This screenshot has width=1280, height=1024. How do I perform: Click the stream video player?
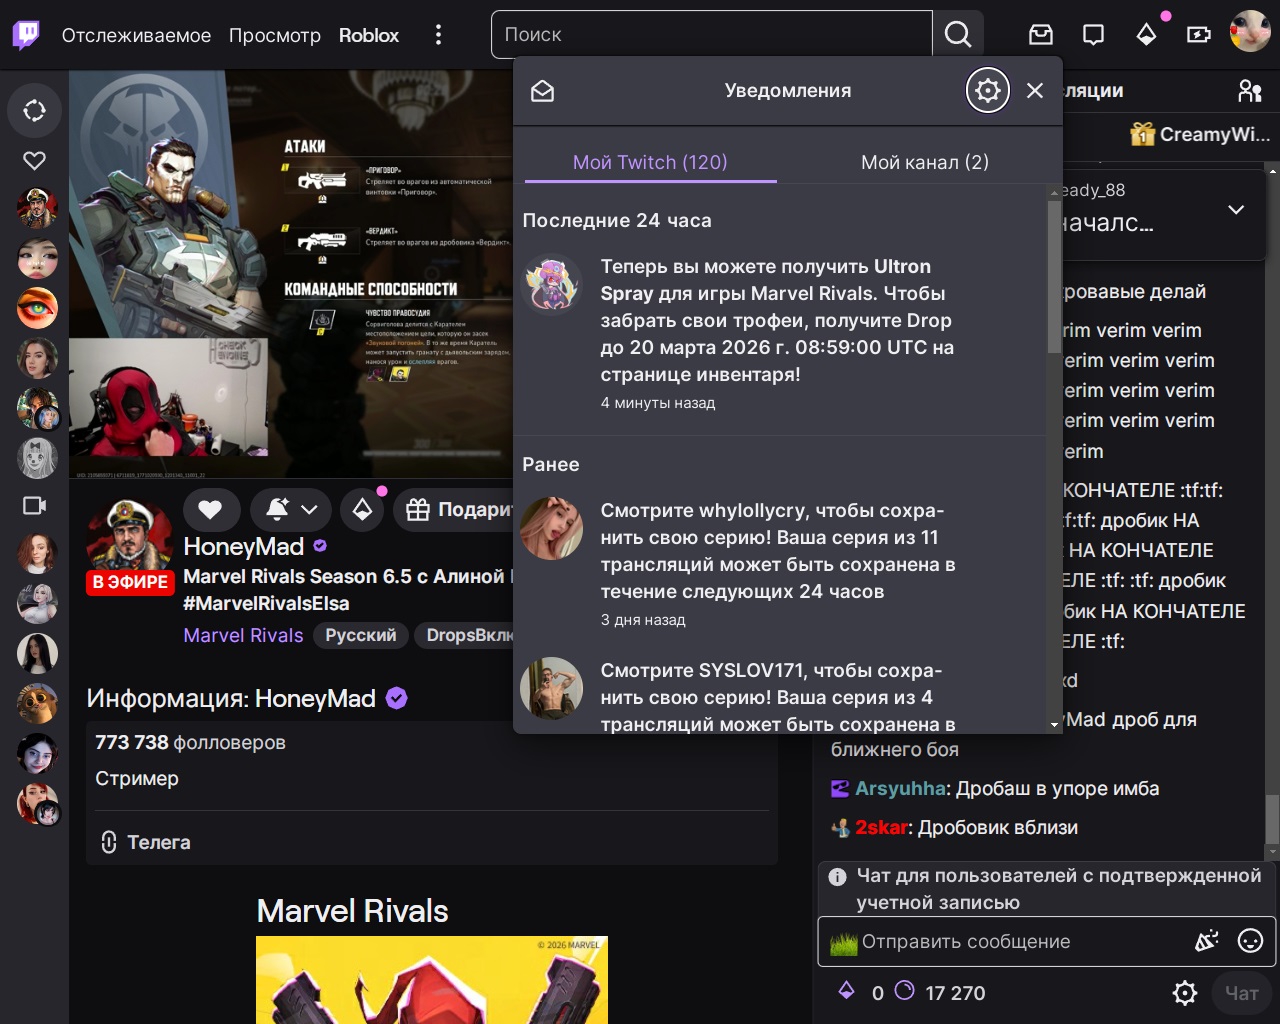click(291, 274)
